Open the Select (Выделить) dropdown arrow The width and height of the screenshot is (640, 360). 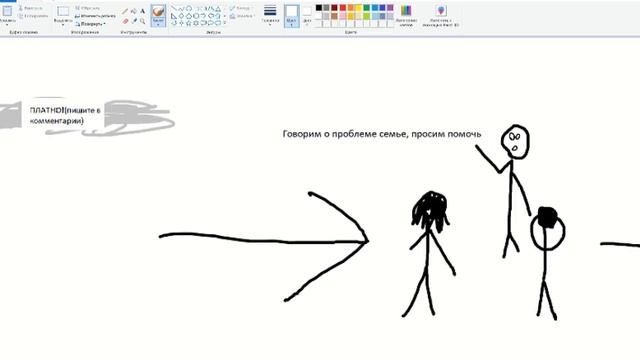point(63,24)
